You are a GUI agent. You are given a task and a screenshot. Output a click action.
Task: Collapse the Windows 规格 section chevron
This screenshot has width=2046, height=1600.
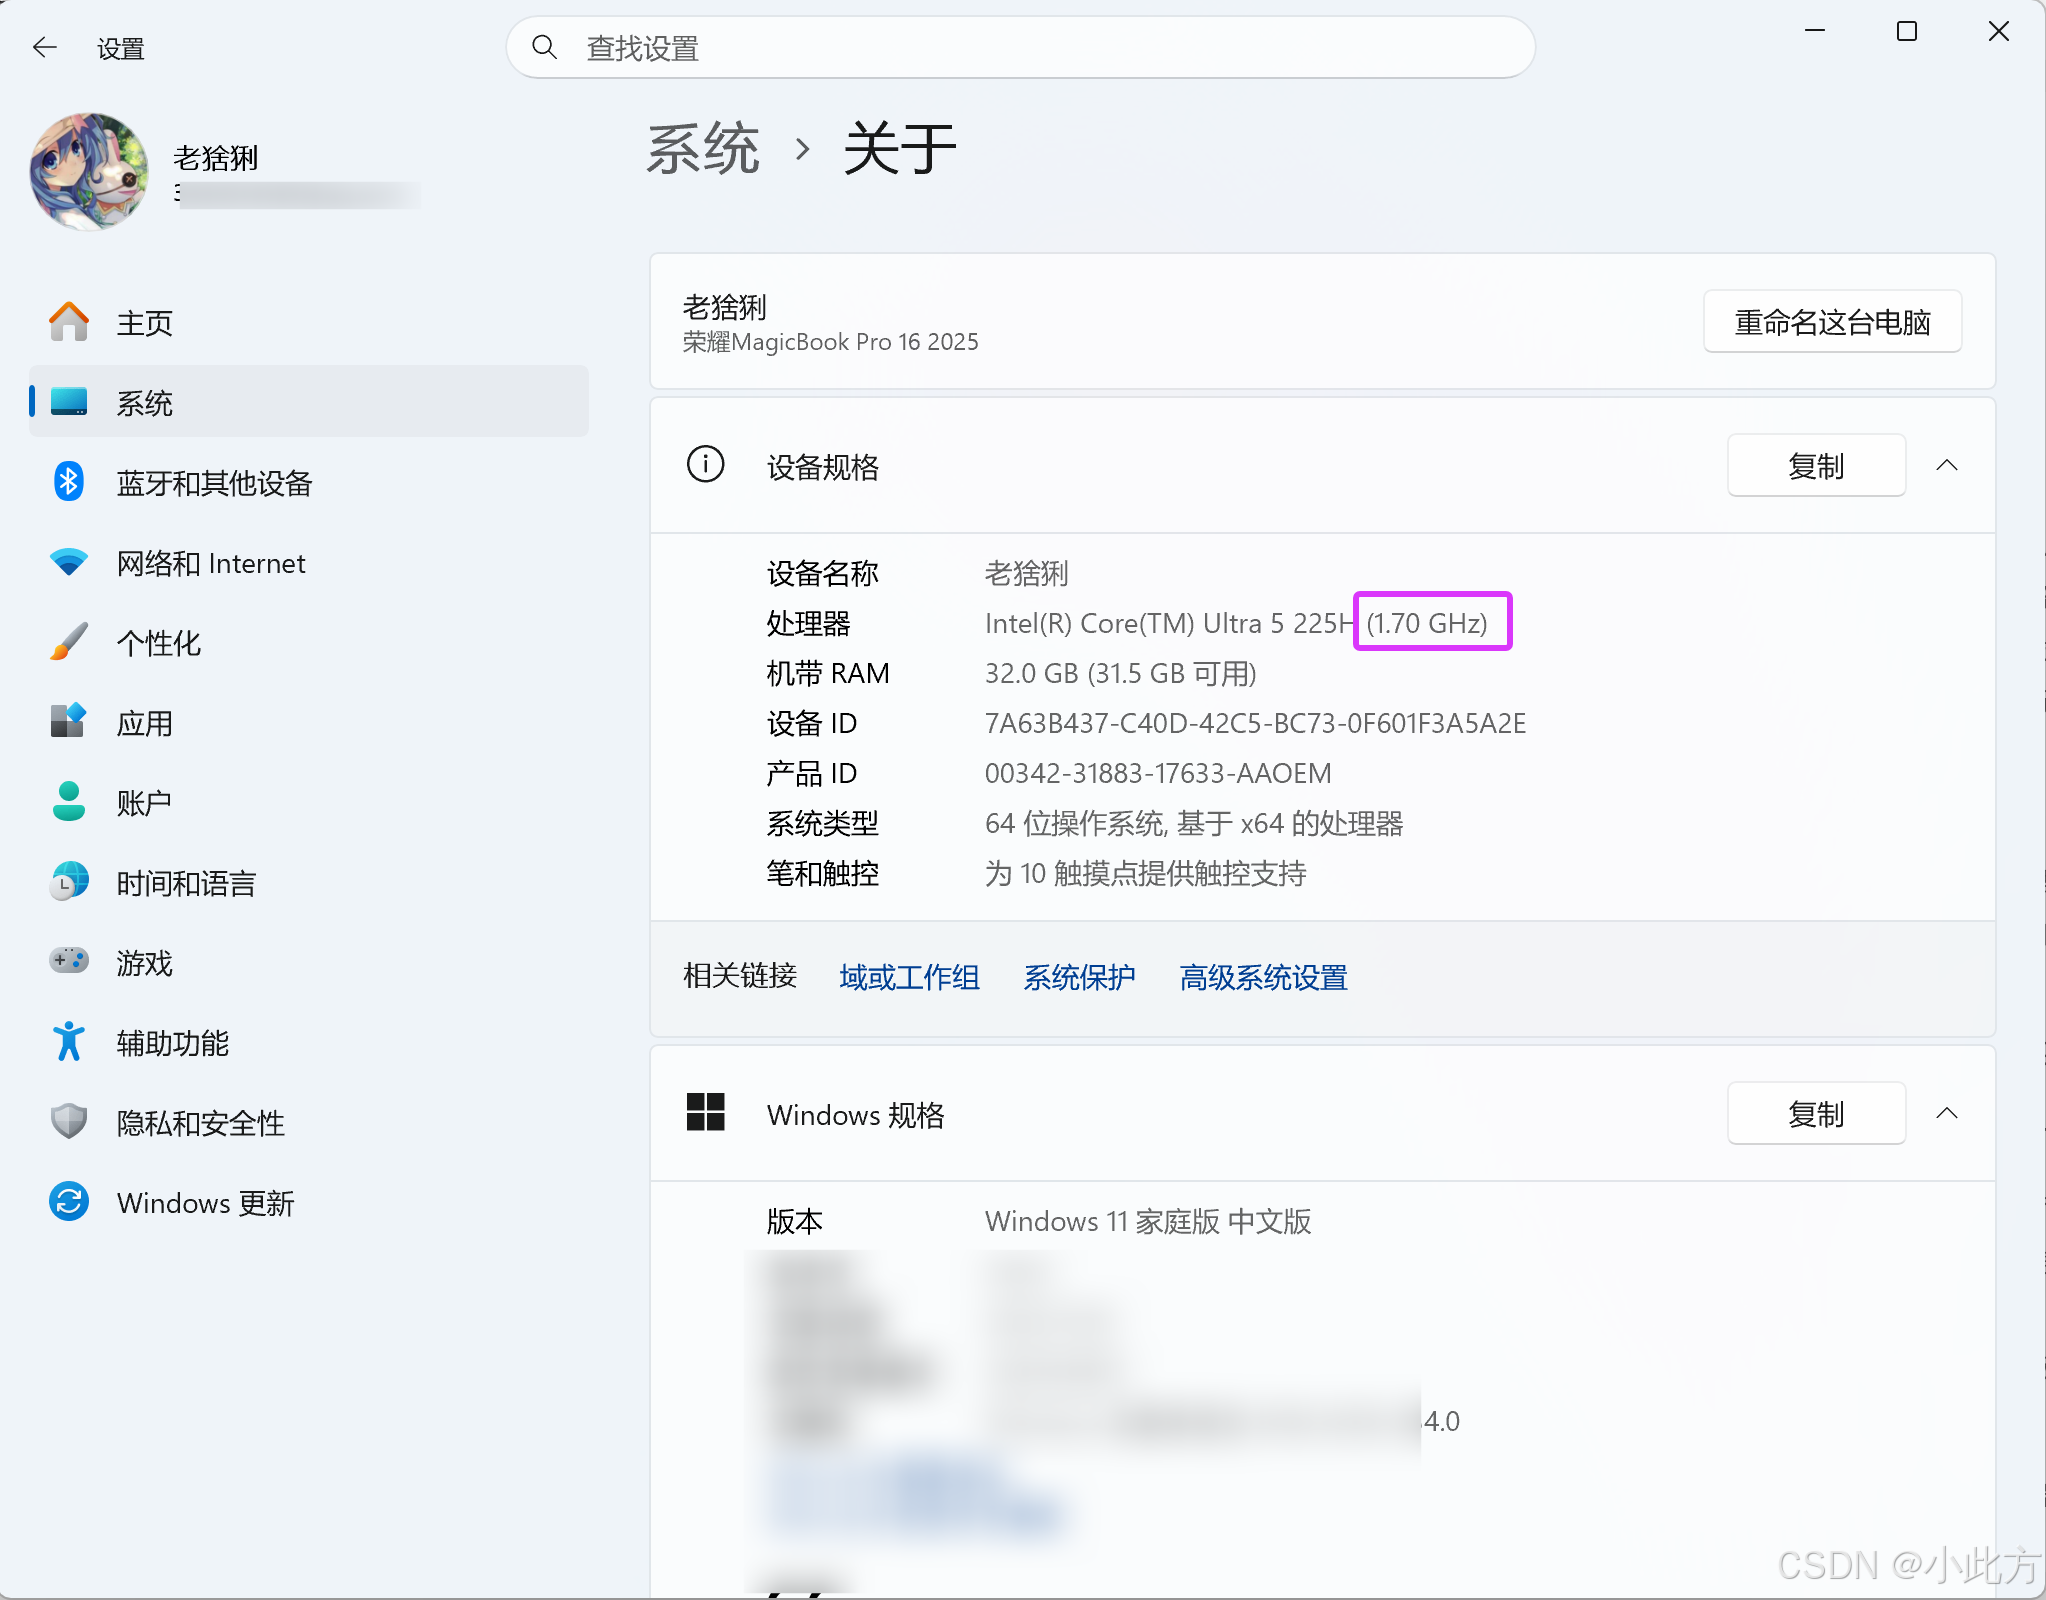pos(1946,1113)
